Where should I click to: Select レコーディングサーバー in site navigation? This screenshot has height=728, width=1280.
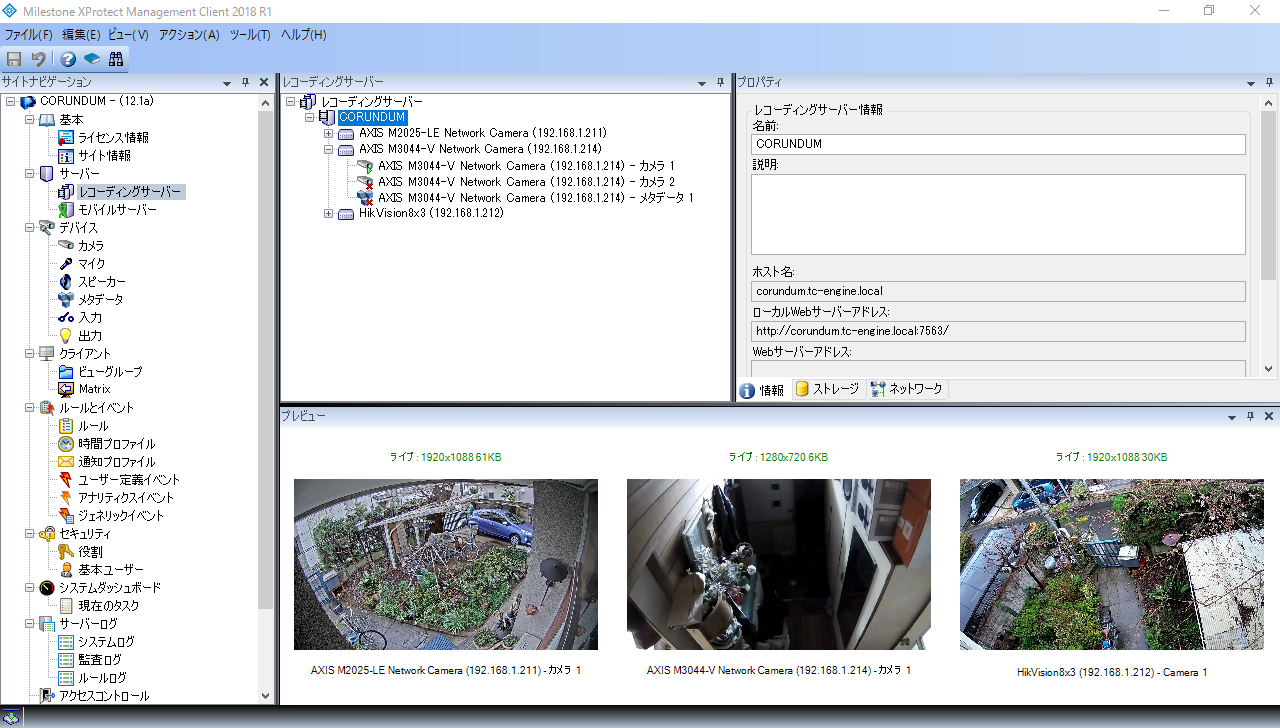click(130, 192)
